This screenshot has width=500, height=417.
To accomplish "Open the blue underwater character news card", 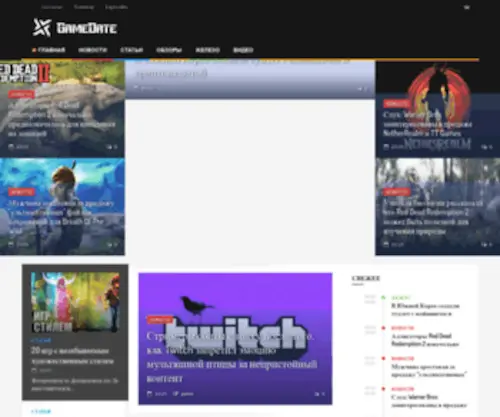I will [62, 207].
